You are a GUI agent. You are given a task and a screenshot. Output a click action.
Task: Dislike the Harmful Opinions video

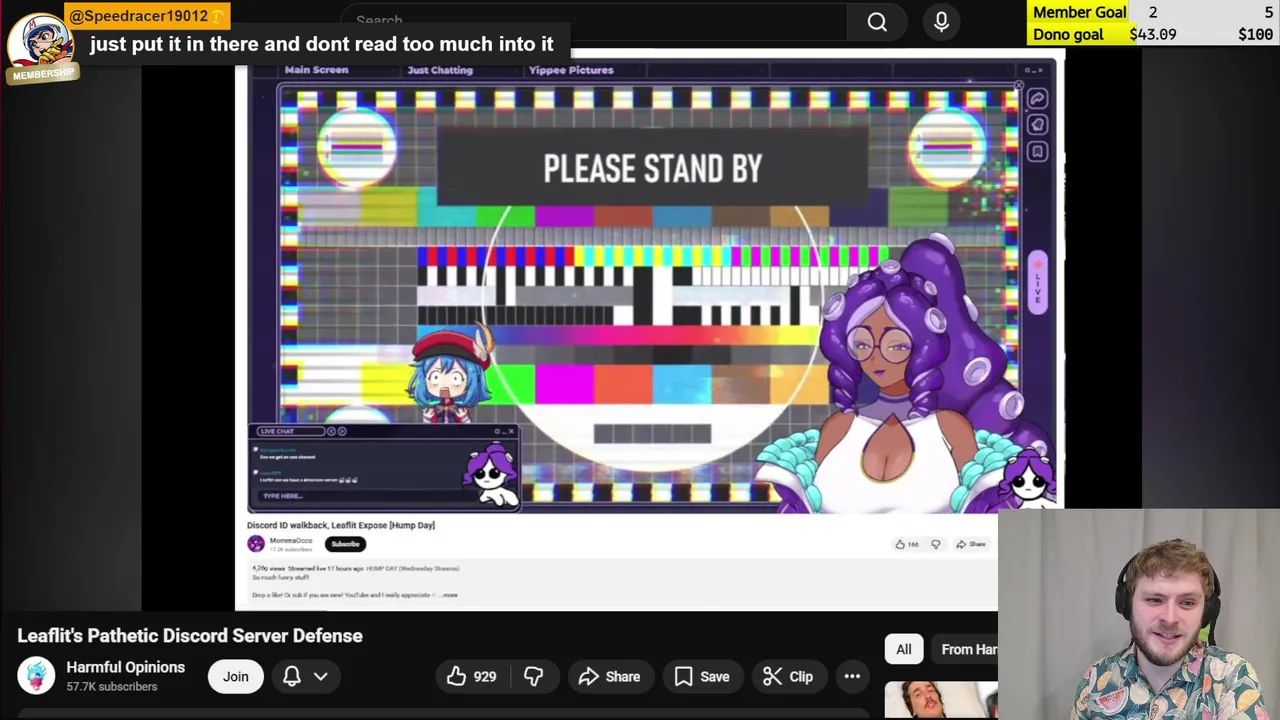[534, 677]
